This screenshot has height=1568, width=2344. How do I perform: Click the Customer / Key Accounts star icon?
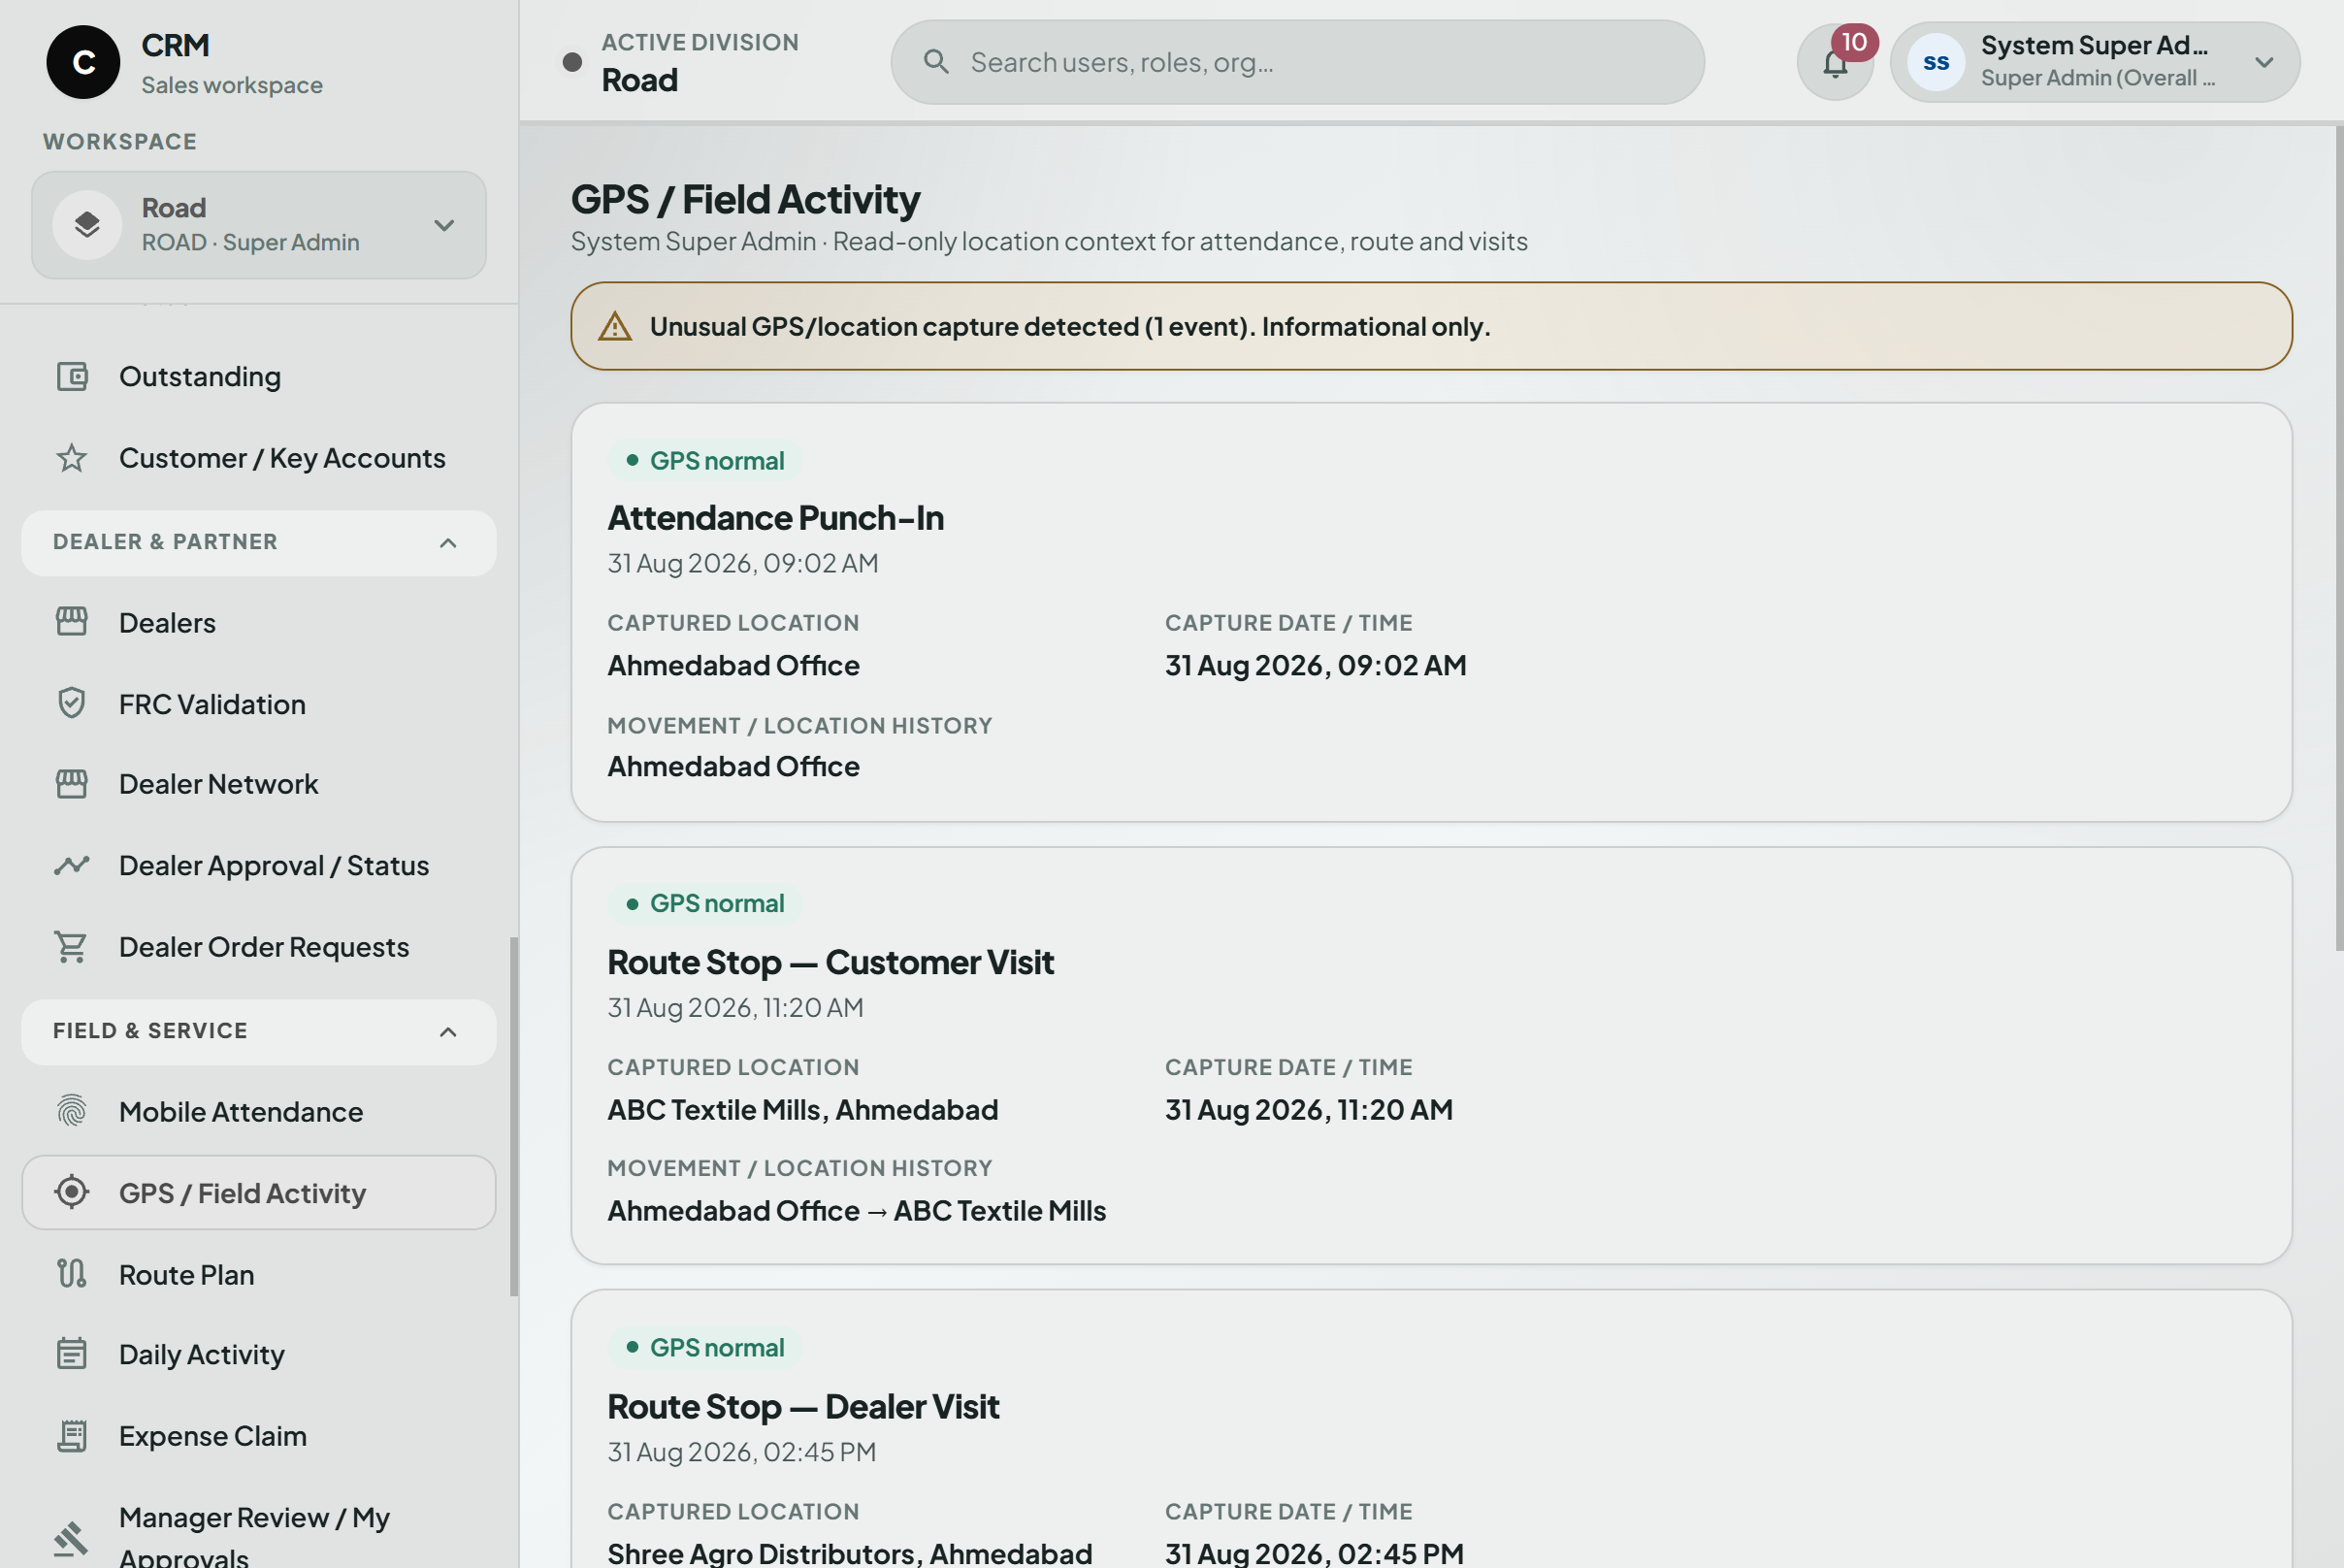coord(72,459)
